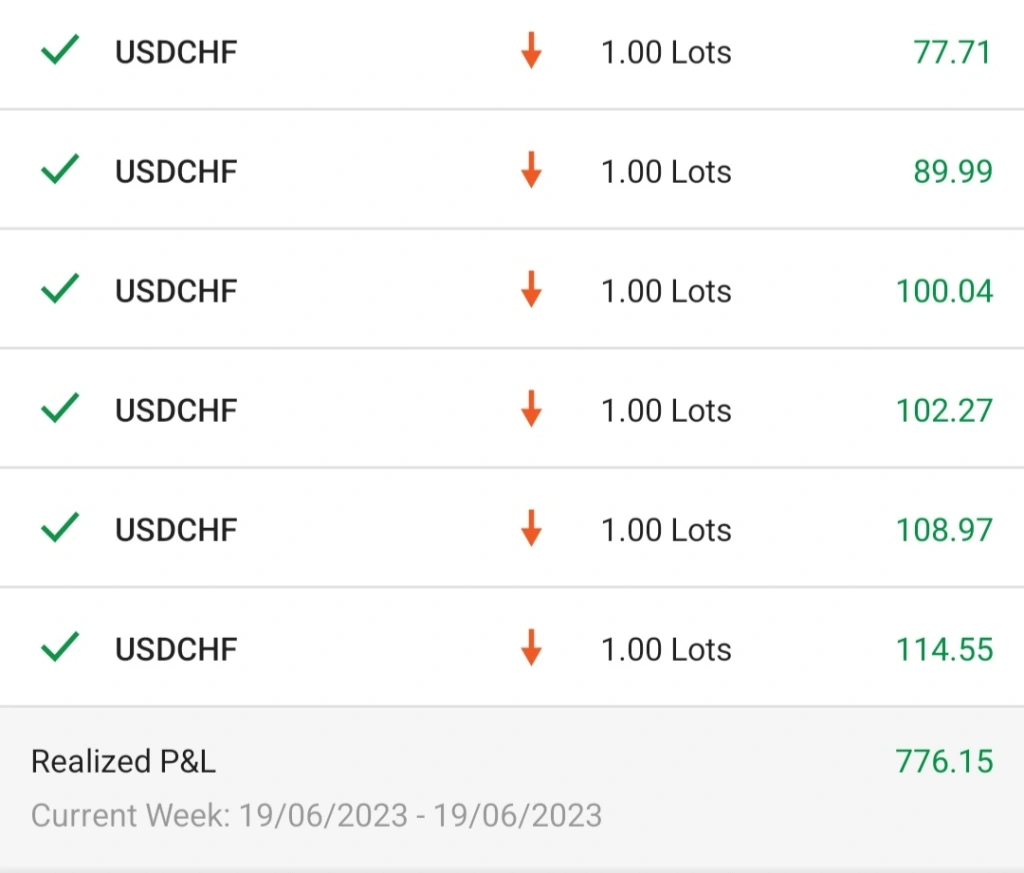Tap sell arrow on 89.99 trade row

click(531, 170)
